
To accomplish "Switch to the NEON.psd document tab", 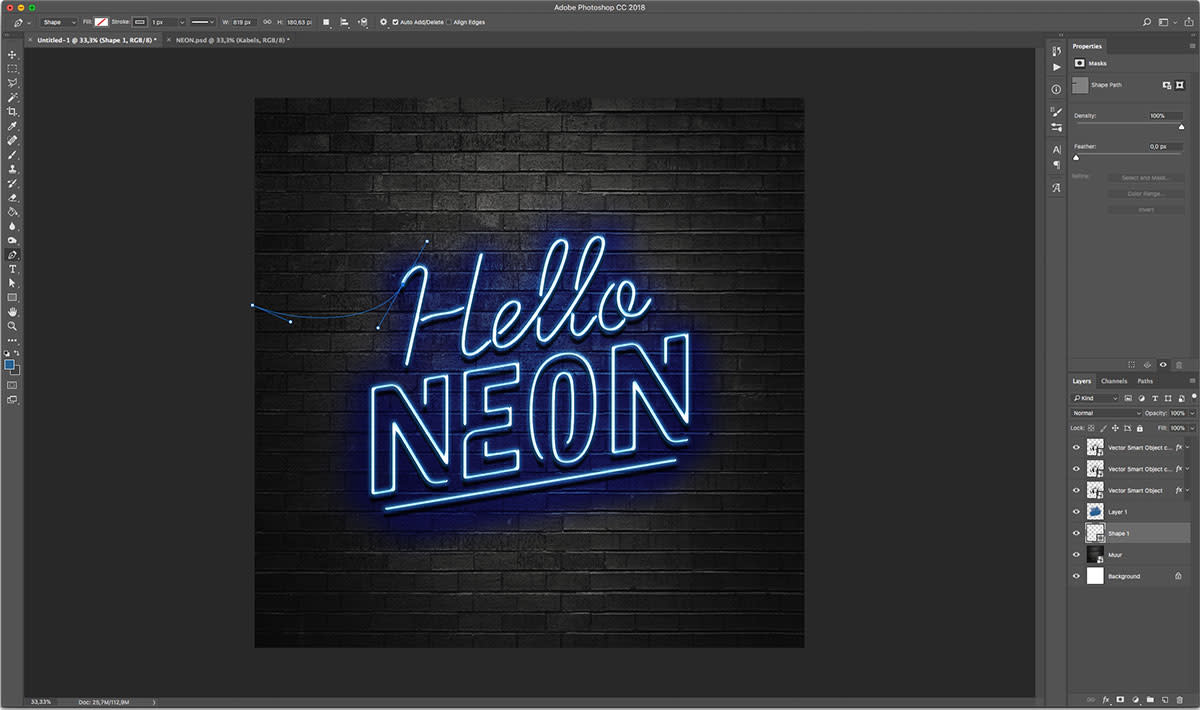I will click(x=232, y=39).
